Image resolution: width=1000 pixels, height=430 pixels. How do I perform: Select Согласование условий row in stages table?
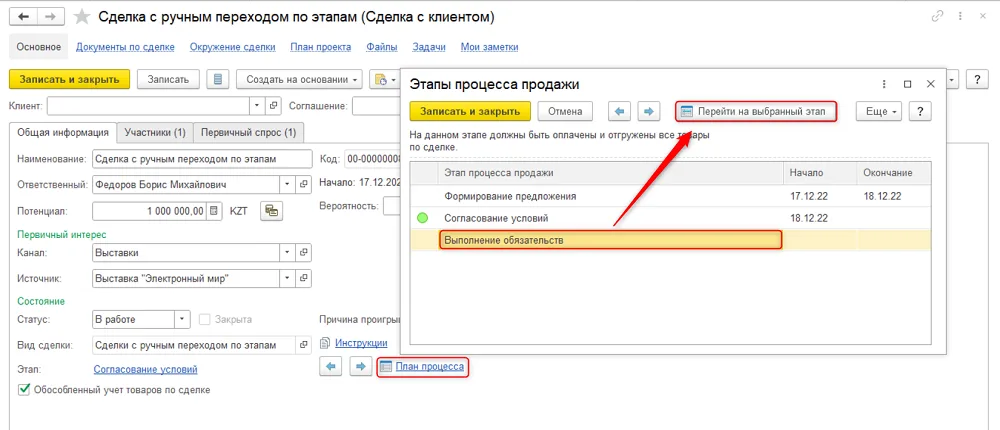(670, 218)
